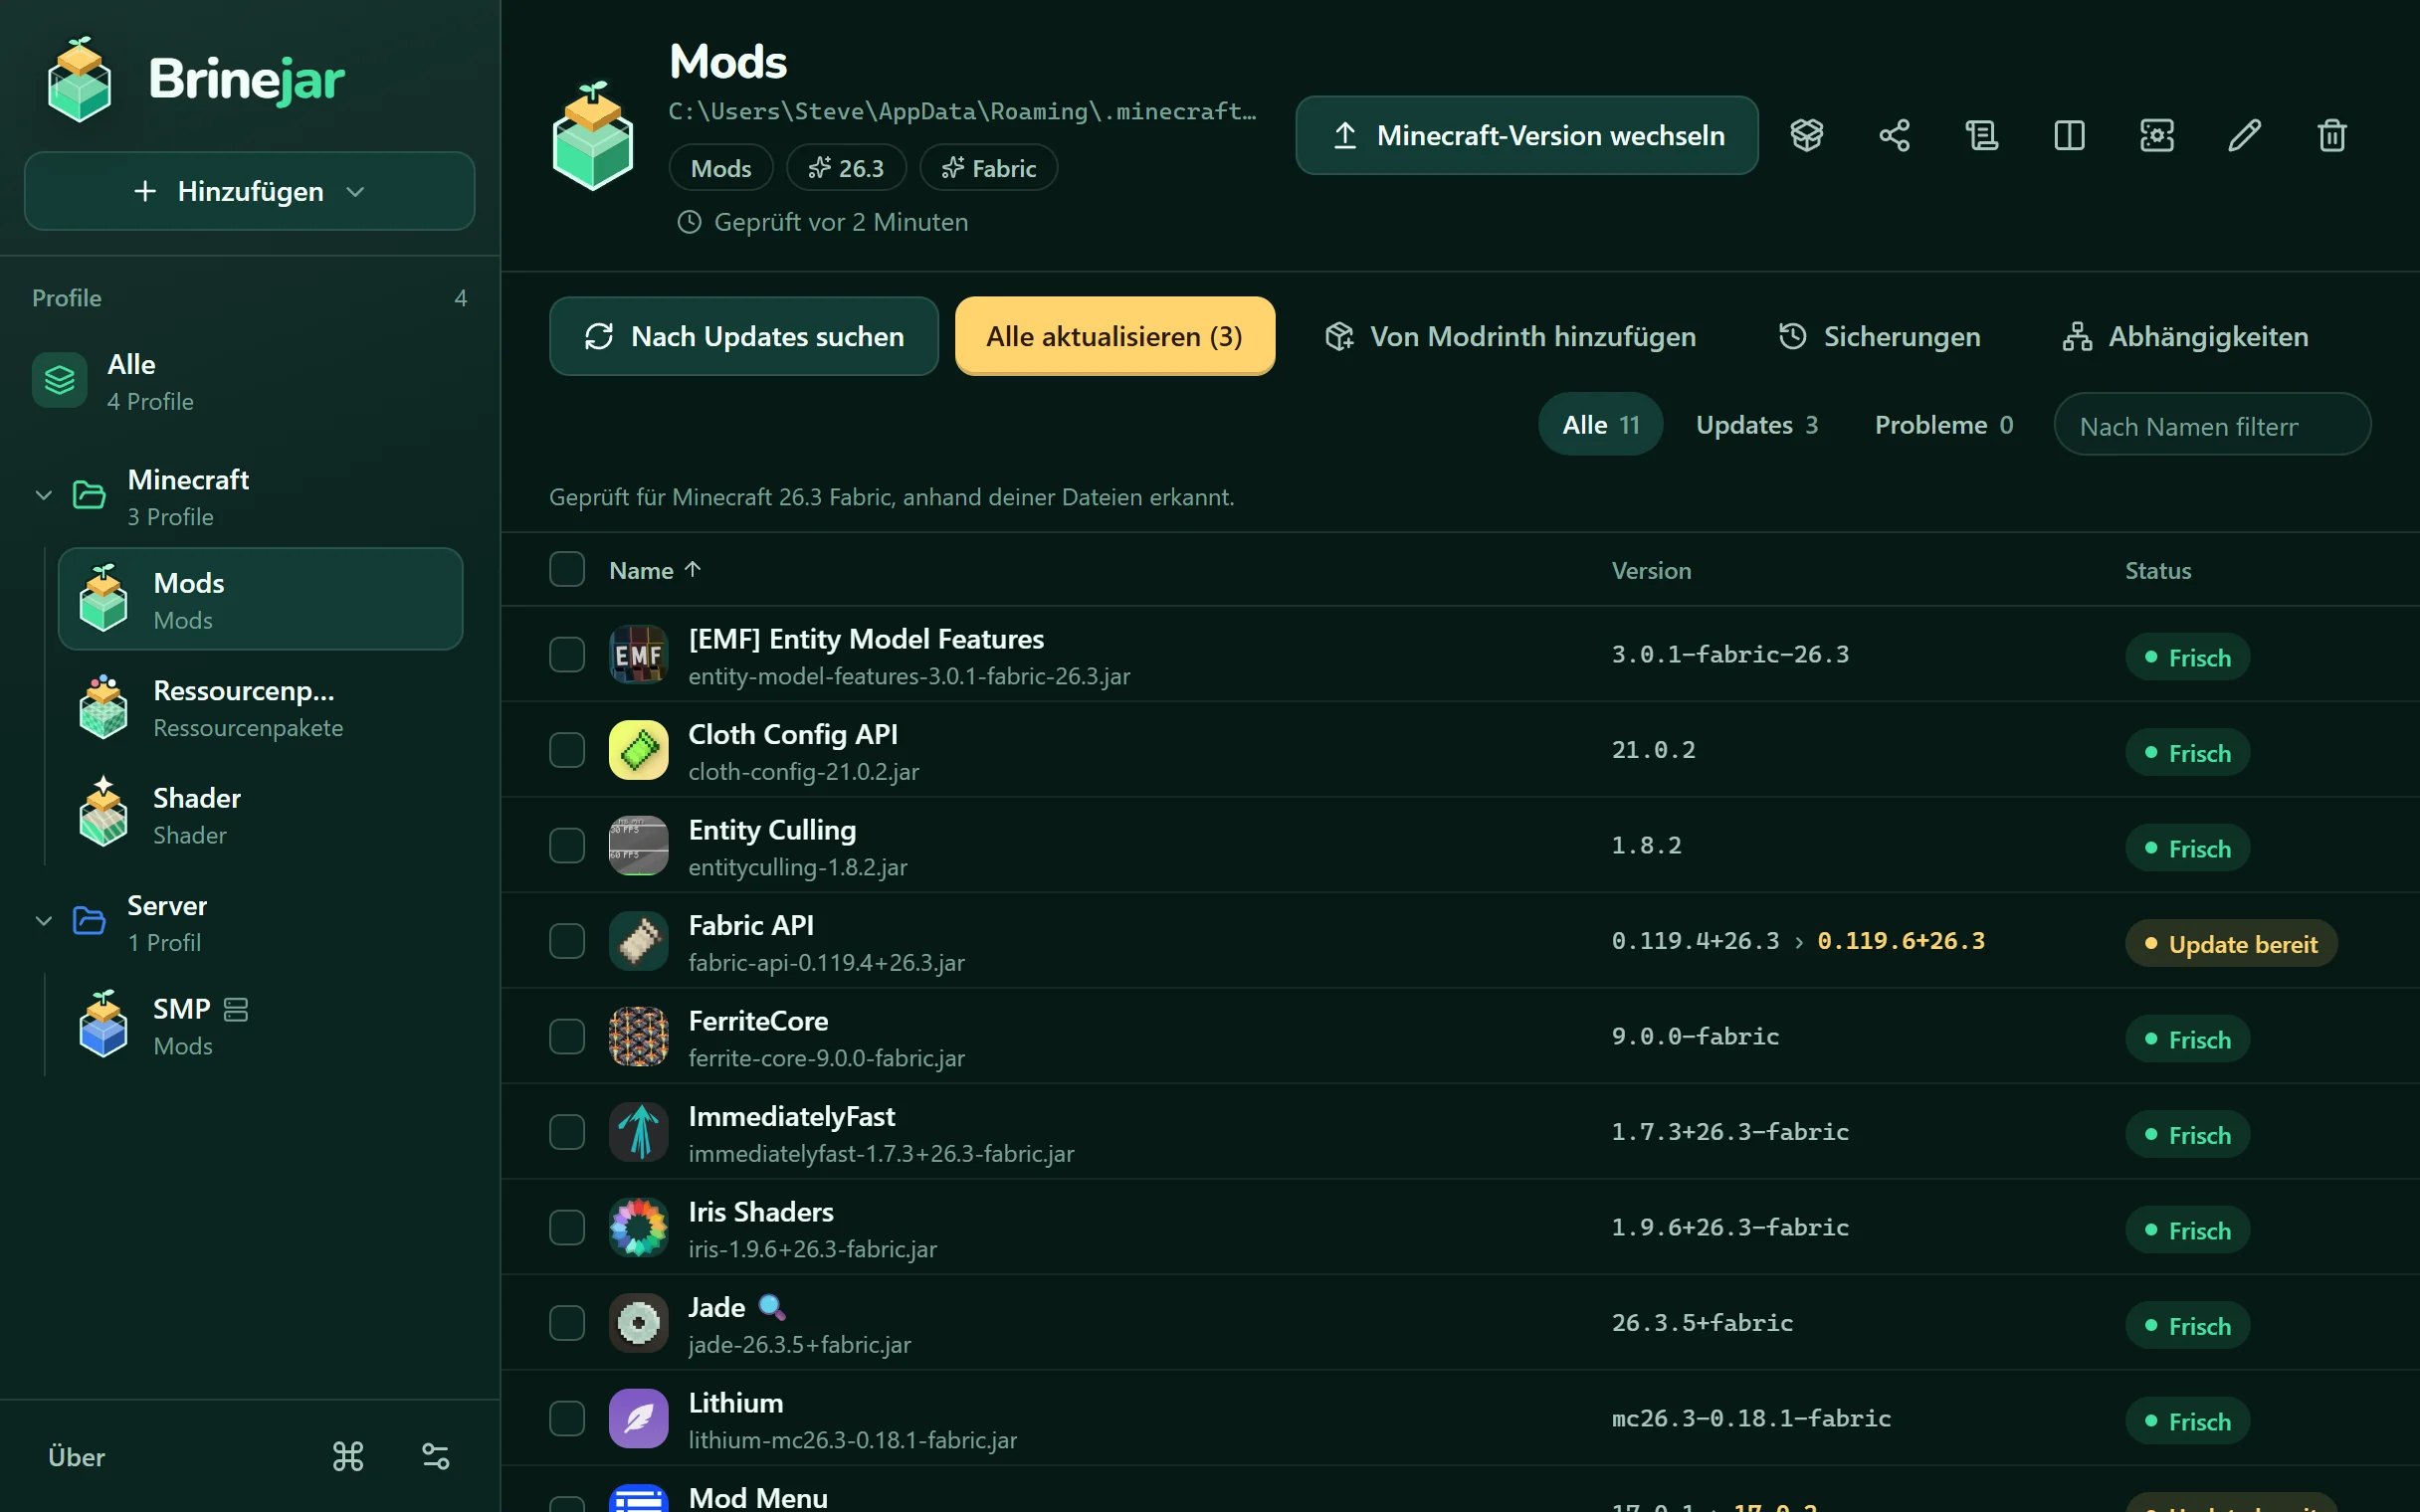Click the 26.3 version tag chip
This screenshot has height=1512, width=2420.
(x=846, y=167)
